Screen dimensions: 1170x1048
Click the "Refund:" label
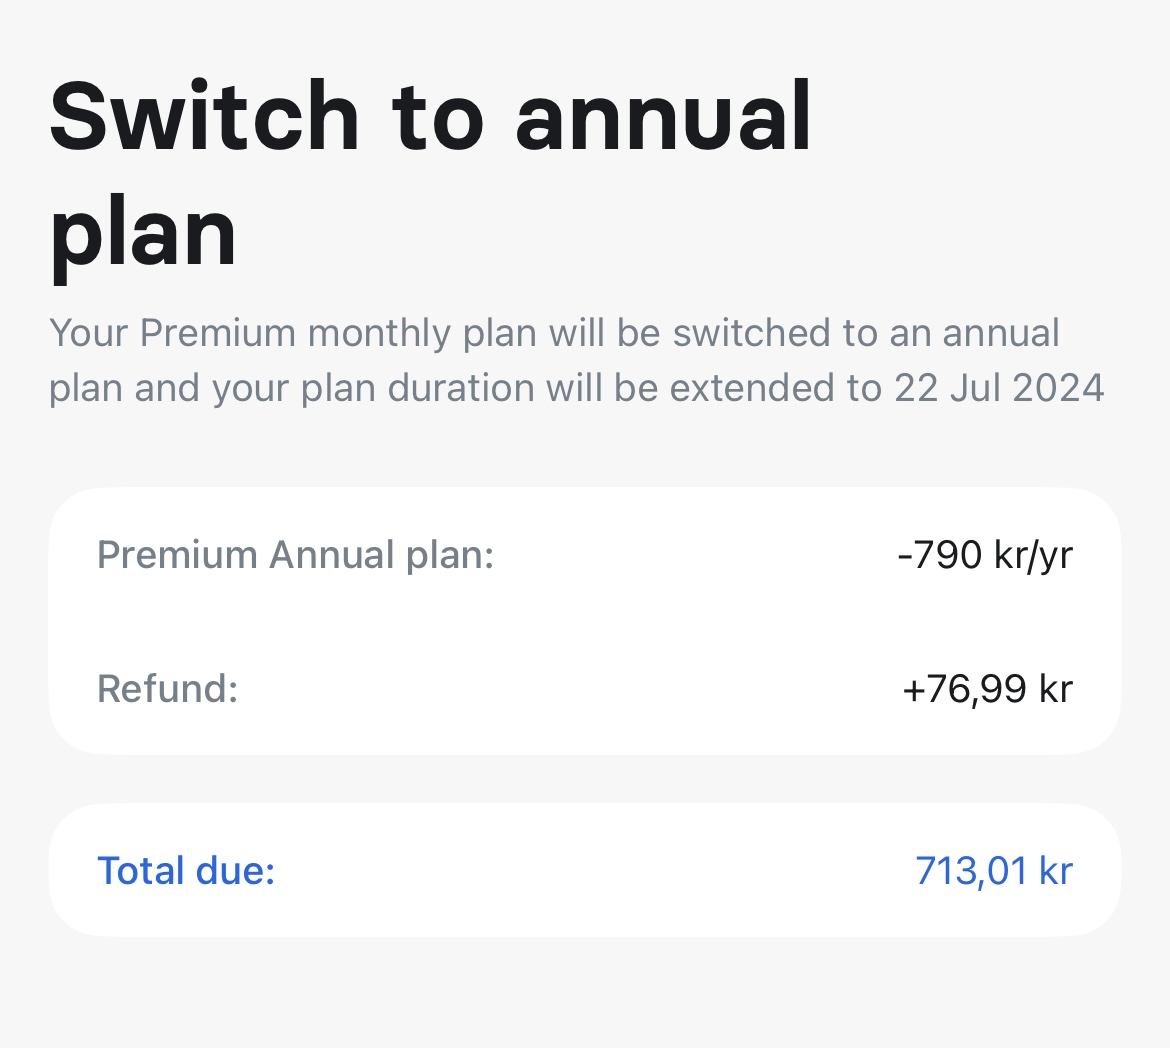point(167,689)
